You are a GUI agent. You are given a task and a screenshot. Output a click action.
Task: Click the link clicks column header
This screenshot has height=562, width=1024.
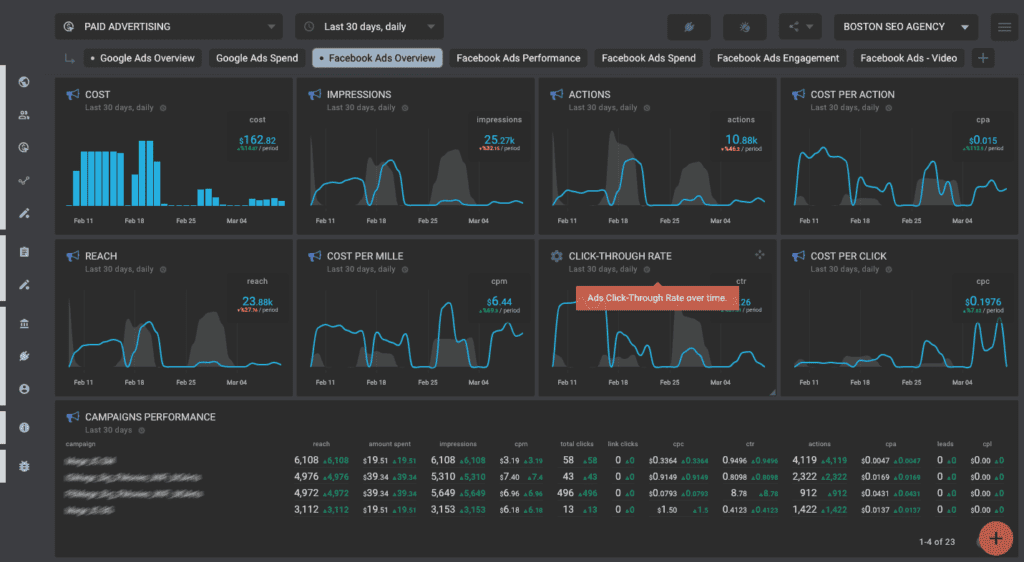click(622, 444)
